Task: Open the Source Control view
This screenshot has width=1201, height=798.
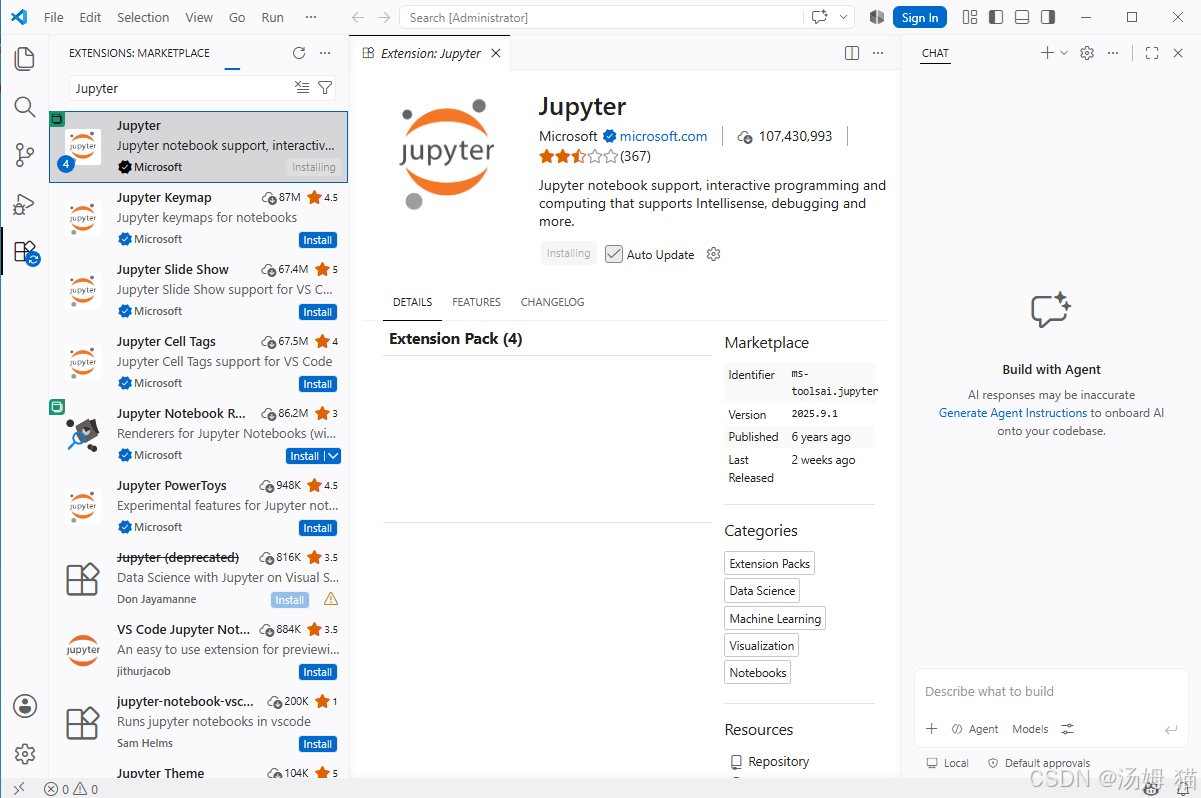Action: coord(25,155)
